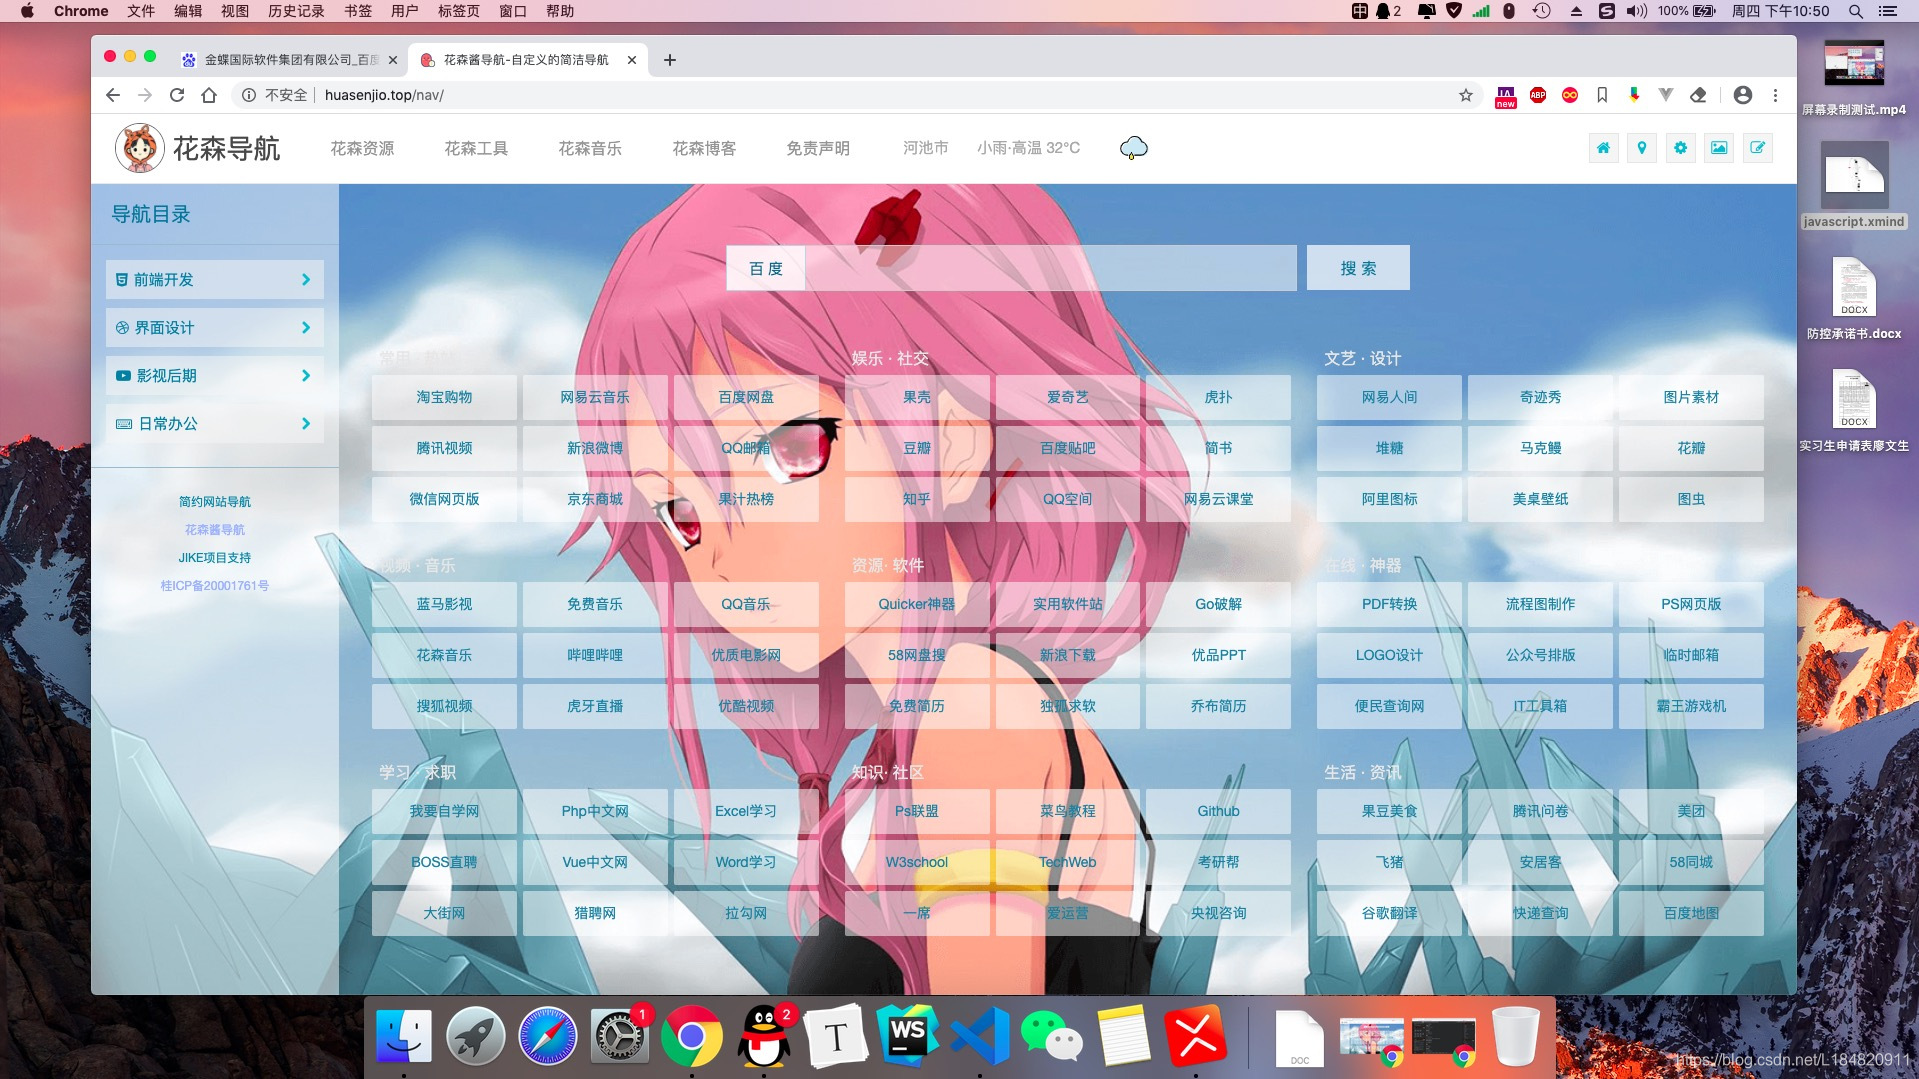Open Launchpad rocket in the dock
Viewport: 1919px width, 1079px height.
pos(475,1036)
